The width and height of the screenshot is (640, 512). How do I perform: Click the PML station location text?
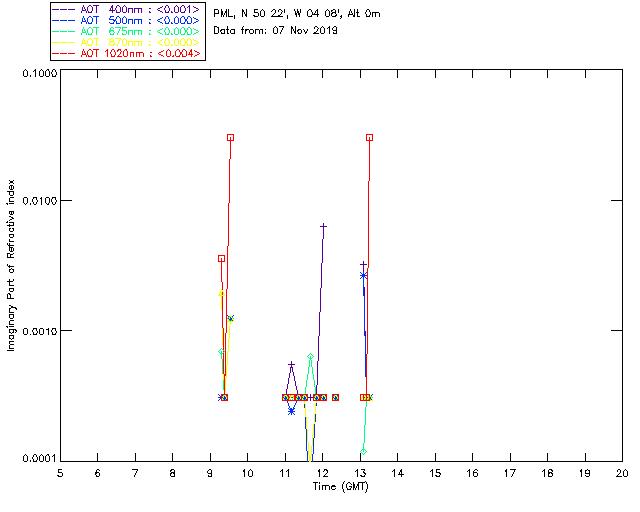click(297, 14)
